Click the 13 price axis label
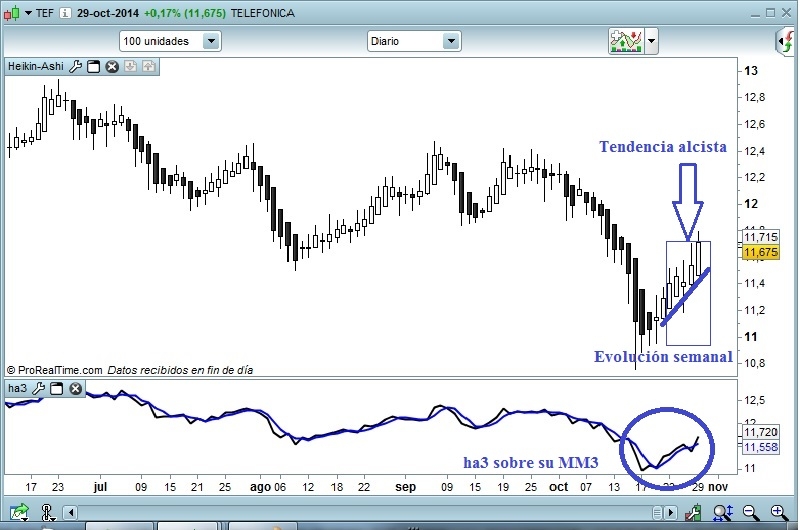The width and height of the screenshot is (800, 530). tap(751, 71)
